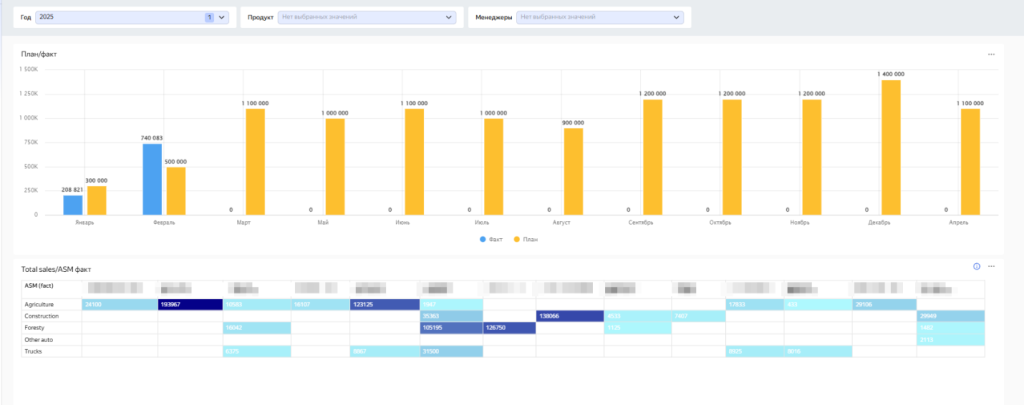Click the Foresty cell showing 126750

[x=508, y=327]
